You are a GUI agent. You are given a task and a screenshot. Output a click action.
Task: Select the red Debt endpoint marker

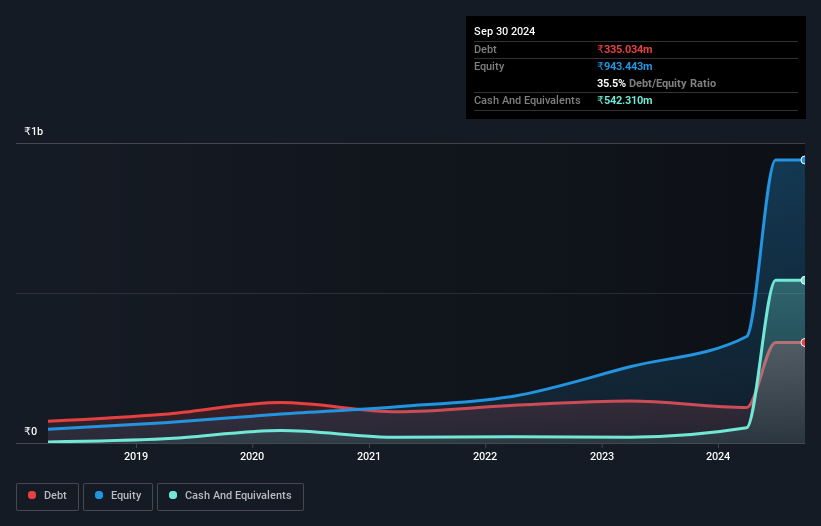pos(804,342)
